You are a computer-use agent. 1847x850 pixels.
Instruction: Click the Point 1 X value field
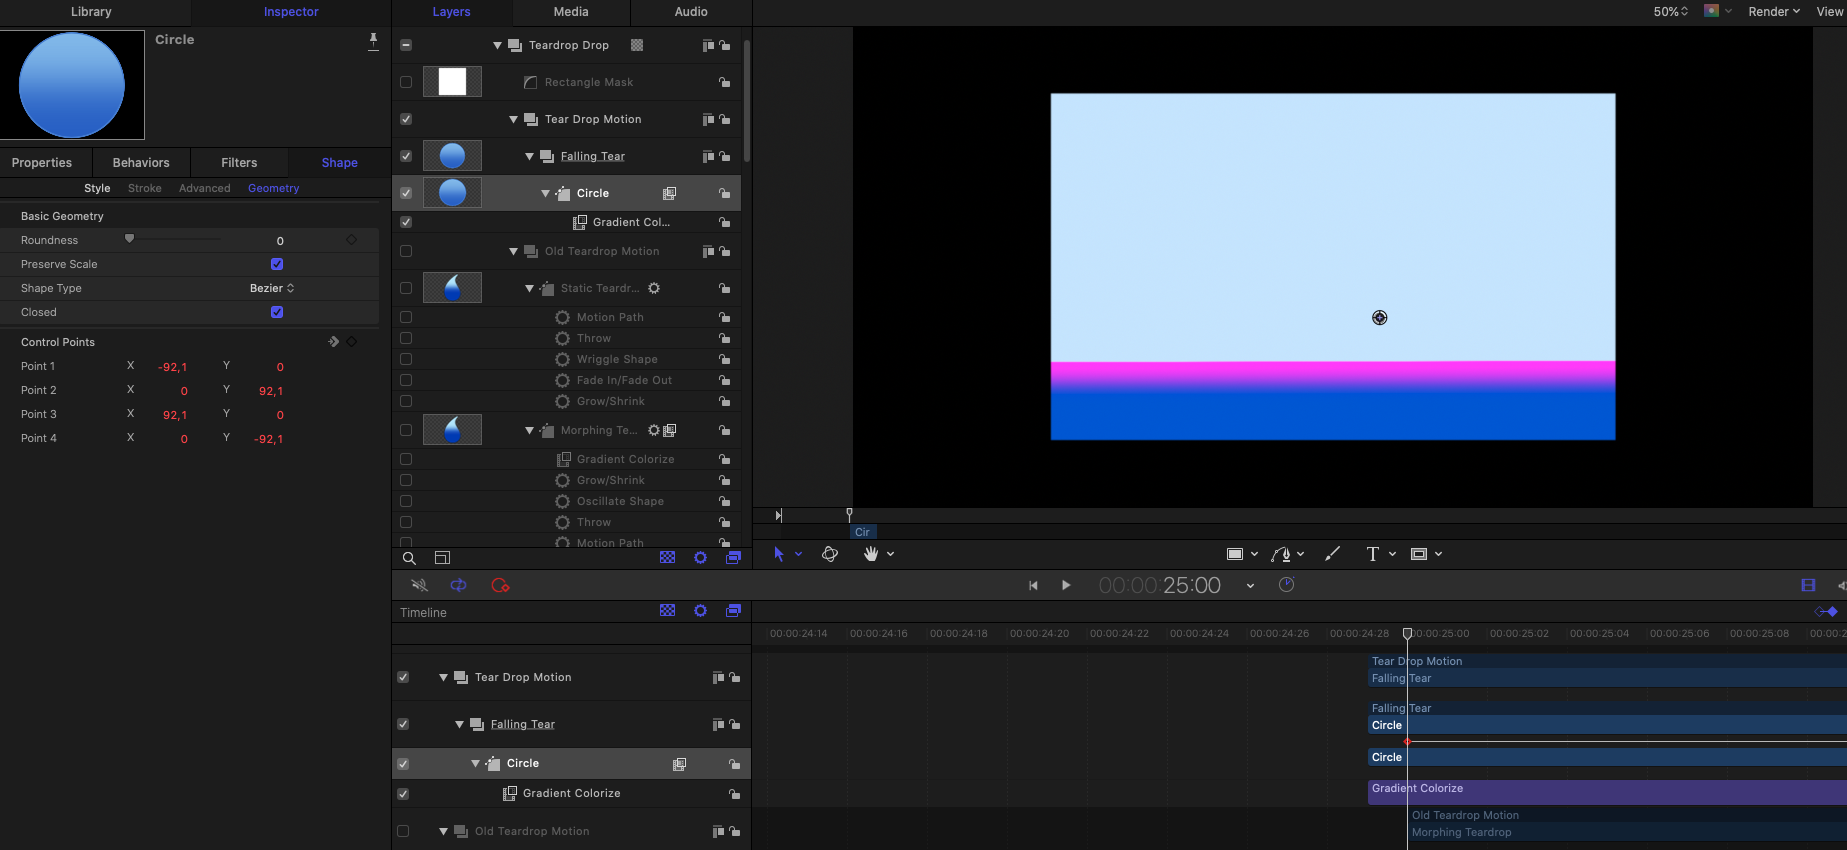click(x=172, y=367)
